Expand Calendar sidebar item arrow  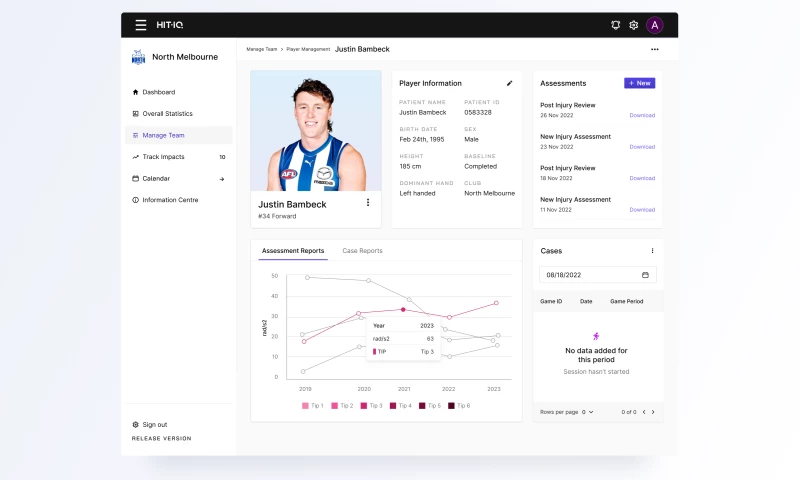[222, 179]
